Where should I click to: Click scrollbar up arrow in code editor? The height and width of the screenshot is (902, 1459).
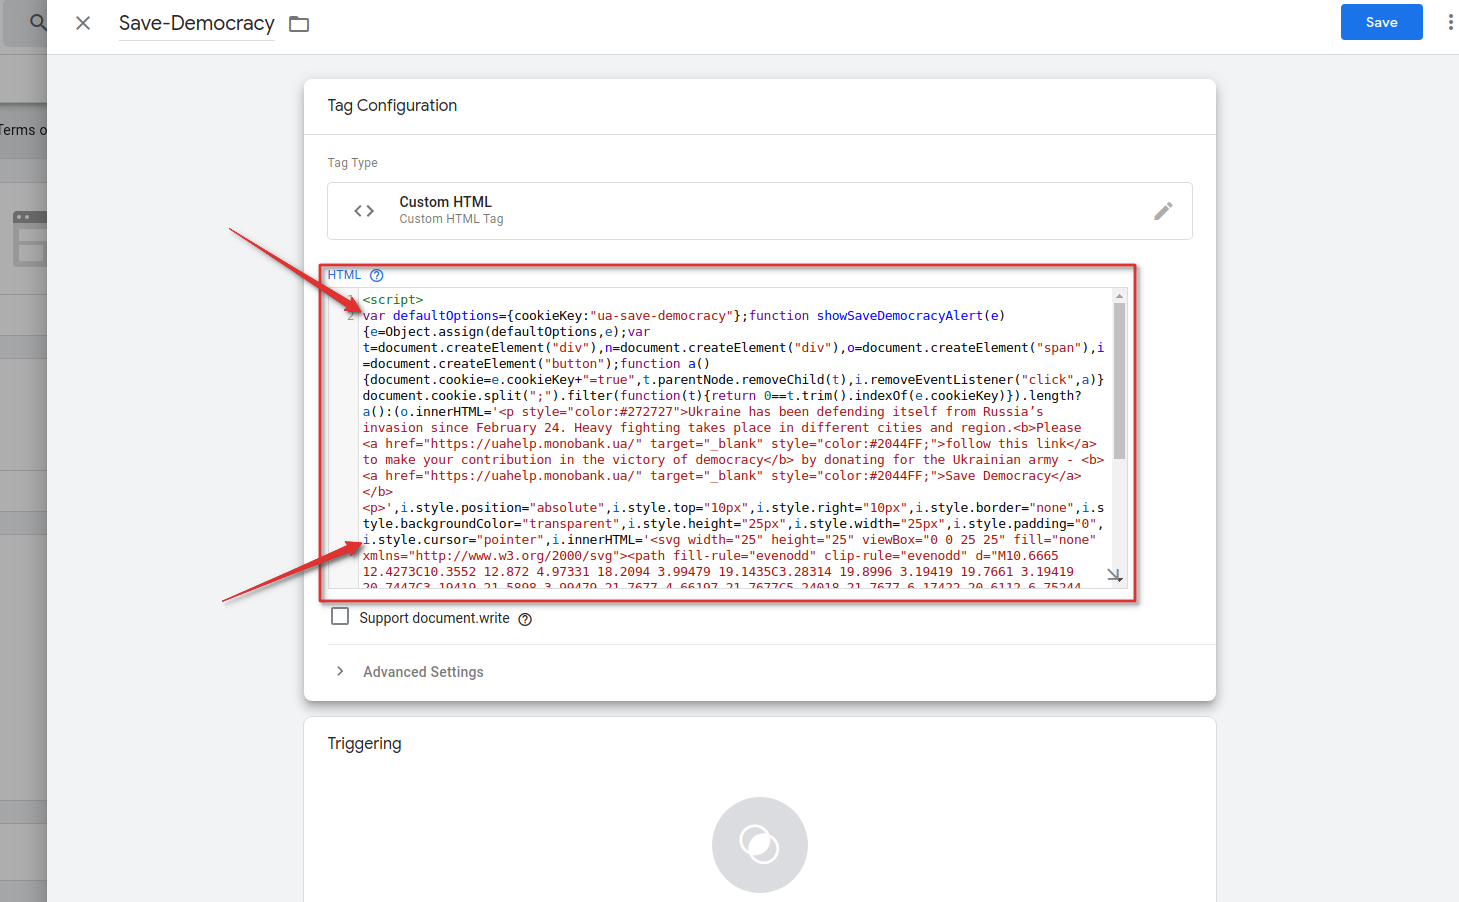[x=1119, y=296]
